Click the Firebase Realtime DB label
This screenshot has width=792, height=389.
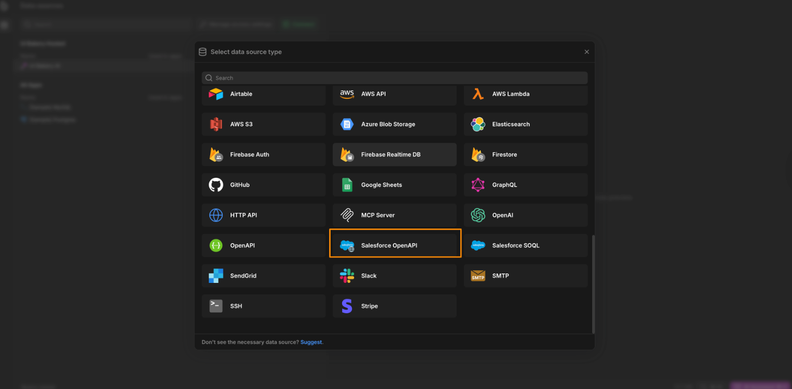click(391, 155)
